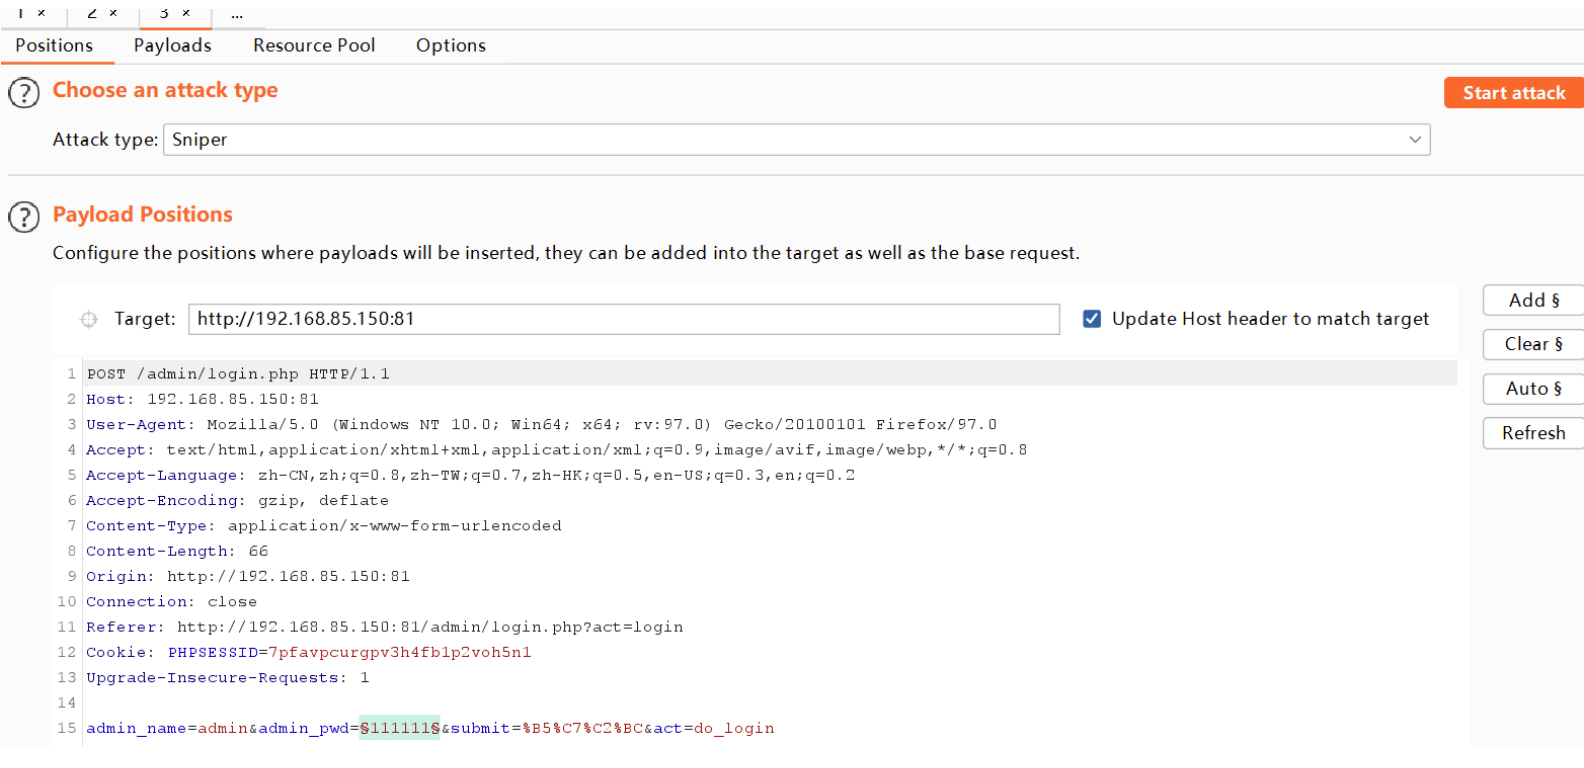Open help icon beside Payload Positions
Screen dimensions: 1584x768
(24, 216)
